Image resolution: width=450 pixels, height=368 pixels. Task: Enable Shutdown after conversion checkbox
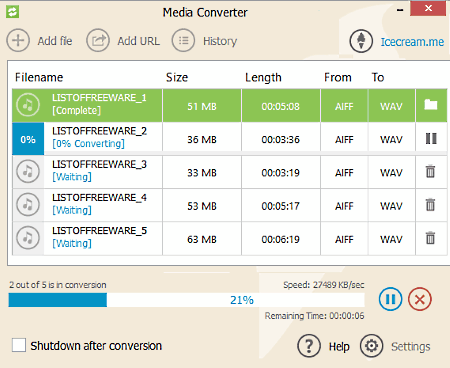(x=19, y=345)
